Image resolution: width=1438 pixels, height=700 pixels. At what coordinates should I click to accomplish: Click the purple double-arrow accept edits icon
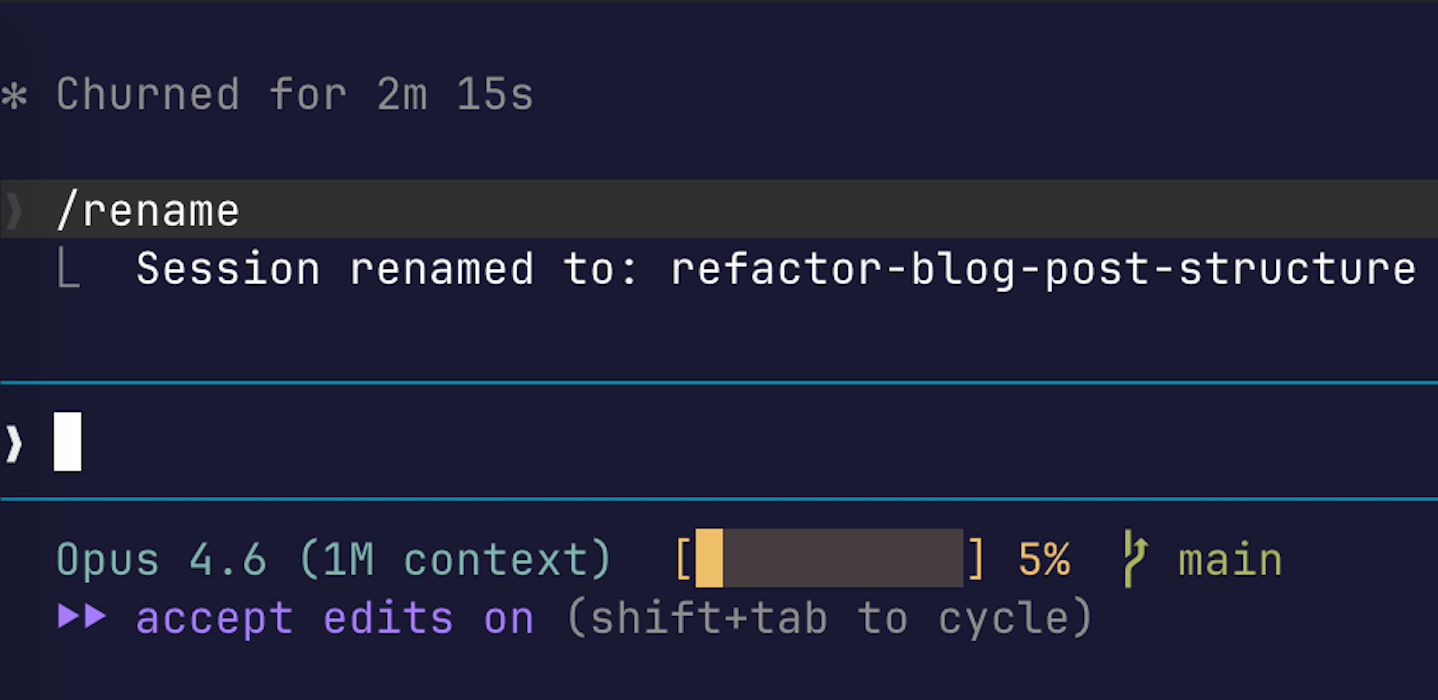pos(82,617)
